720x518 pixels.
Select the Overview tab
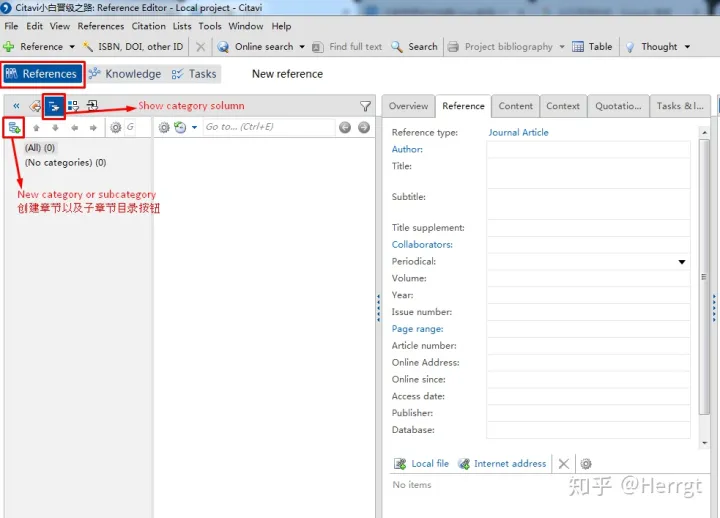pyautogui.click(x=408, y=106)
